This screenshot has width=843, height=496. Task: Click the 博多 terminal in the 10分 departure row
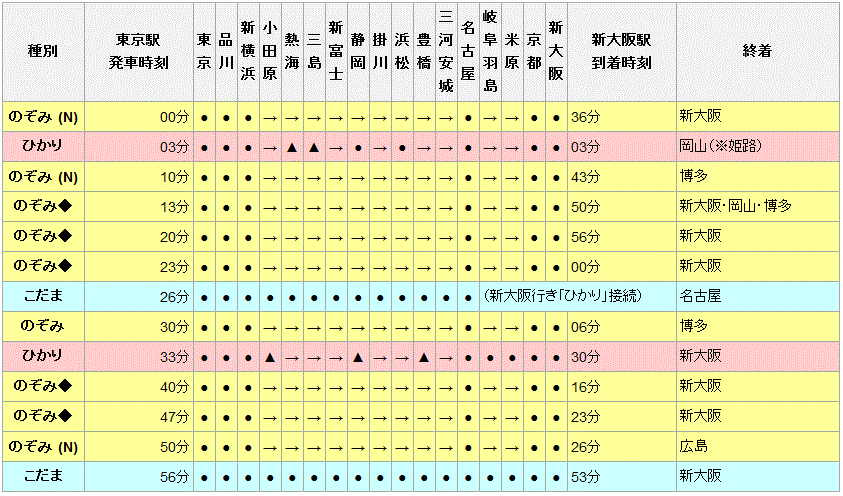tap(757, 177)
